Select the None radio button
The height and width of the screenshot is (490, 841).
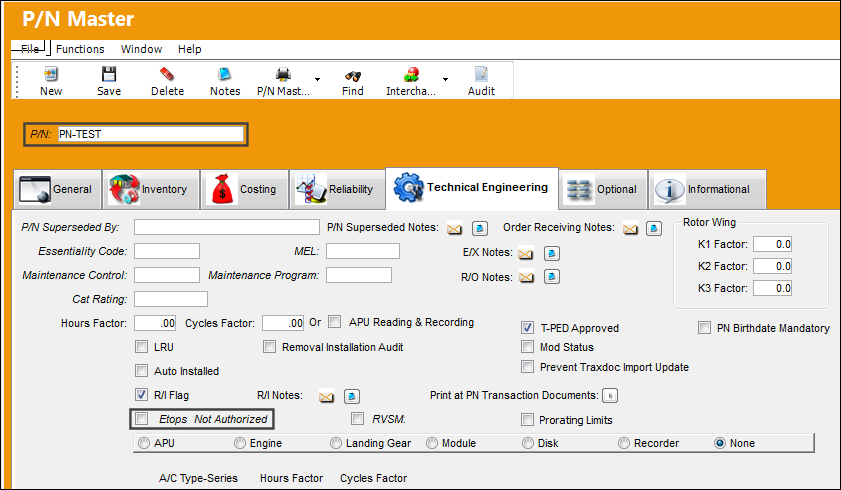coord(720,443)
